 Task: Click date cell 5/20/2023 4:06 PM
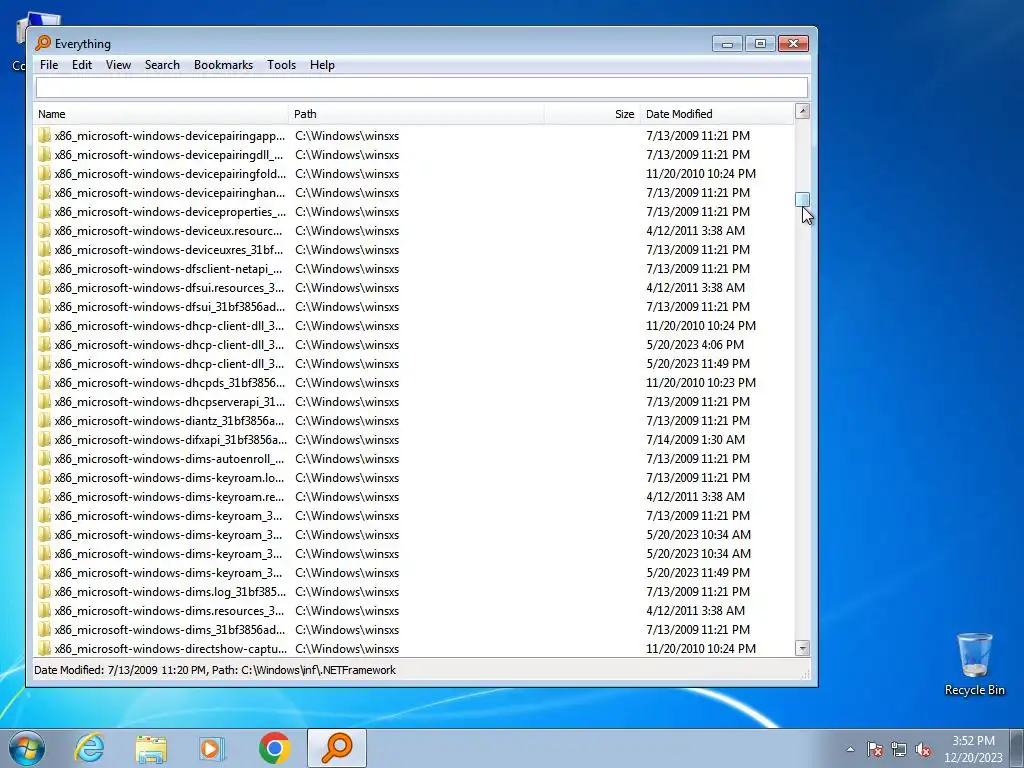(x=695, y=344)
